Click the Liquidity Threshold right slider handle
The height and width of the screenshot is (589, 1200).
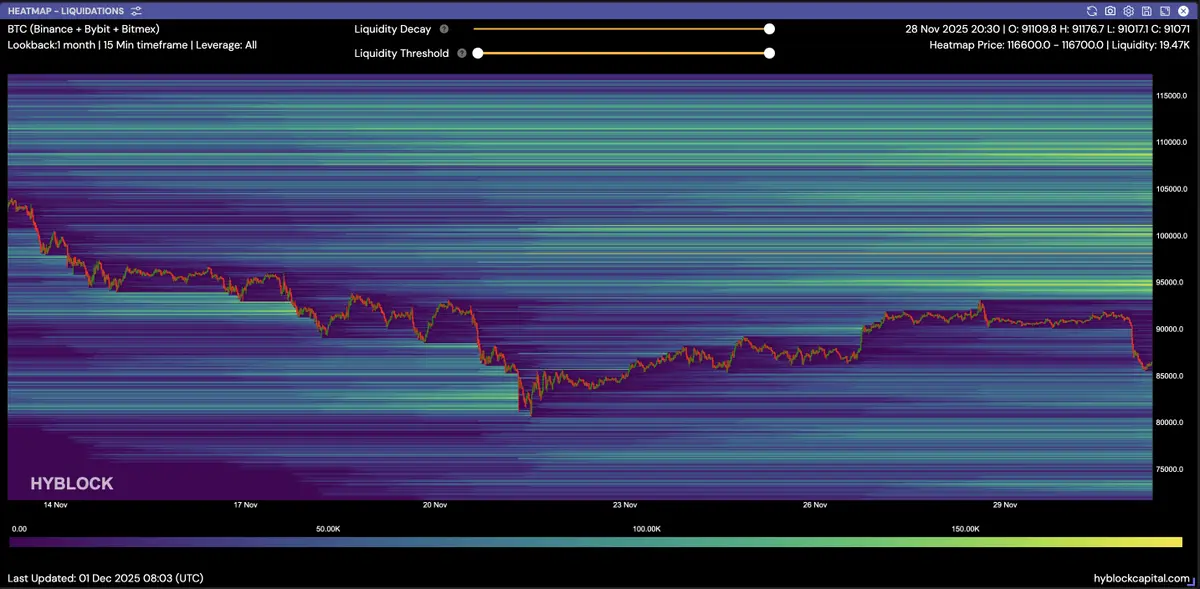[769, 53]
